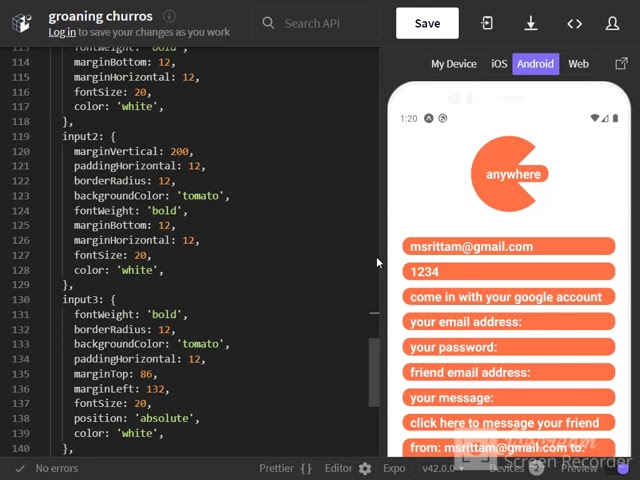The height and width of the screenshot is (480, 640).
Task: Click the msrittam@gmail.com field in preview
Action: pyautogui.click(x=509, y=247)
